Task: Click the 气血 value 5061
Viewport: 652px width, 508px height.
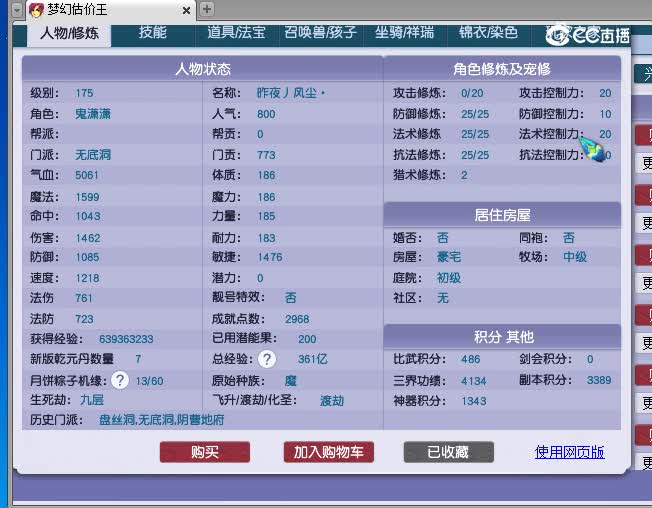Action: 87,175
